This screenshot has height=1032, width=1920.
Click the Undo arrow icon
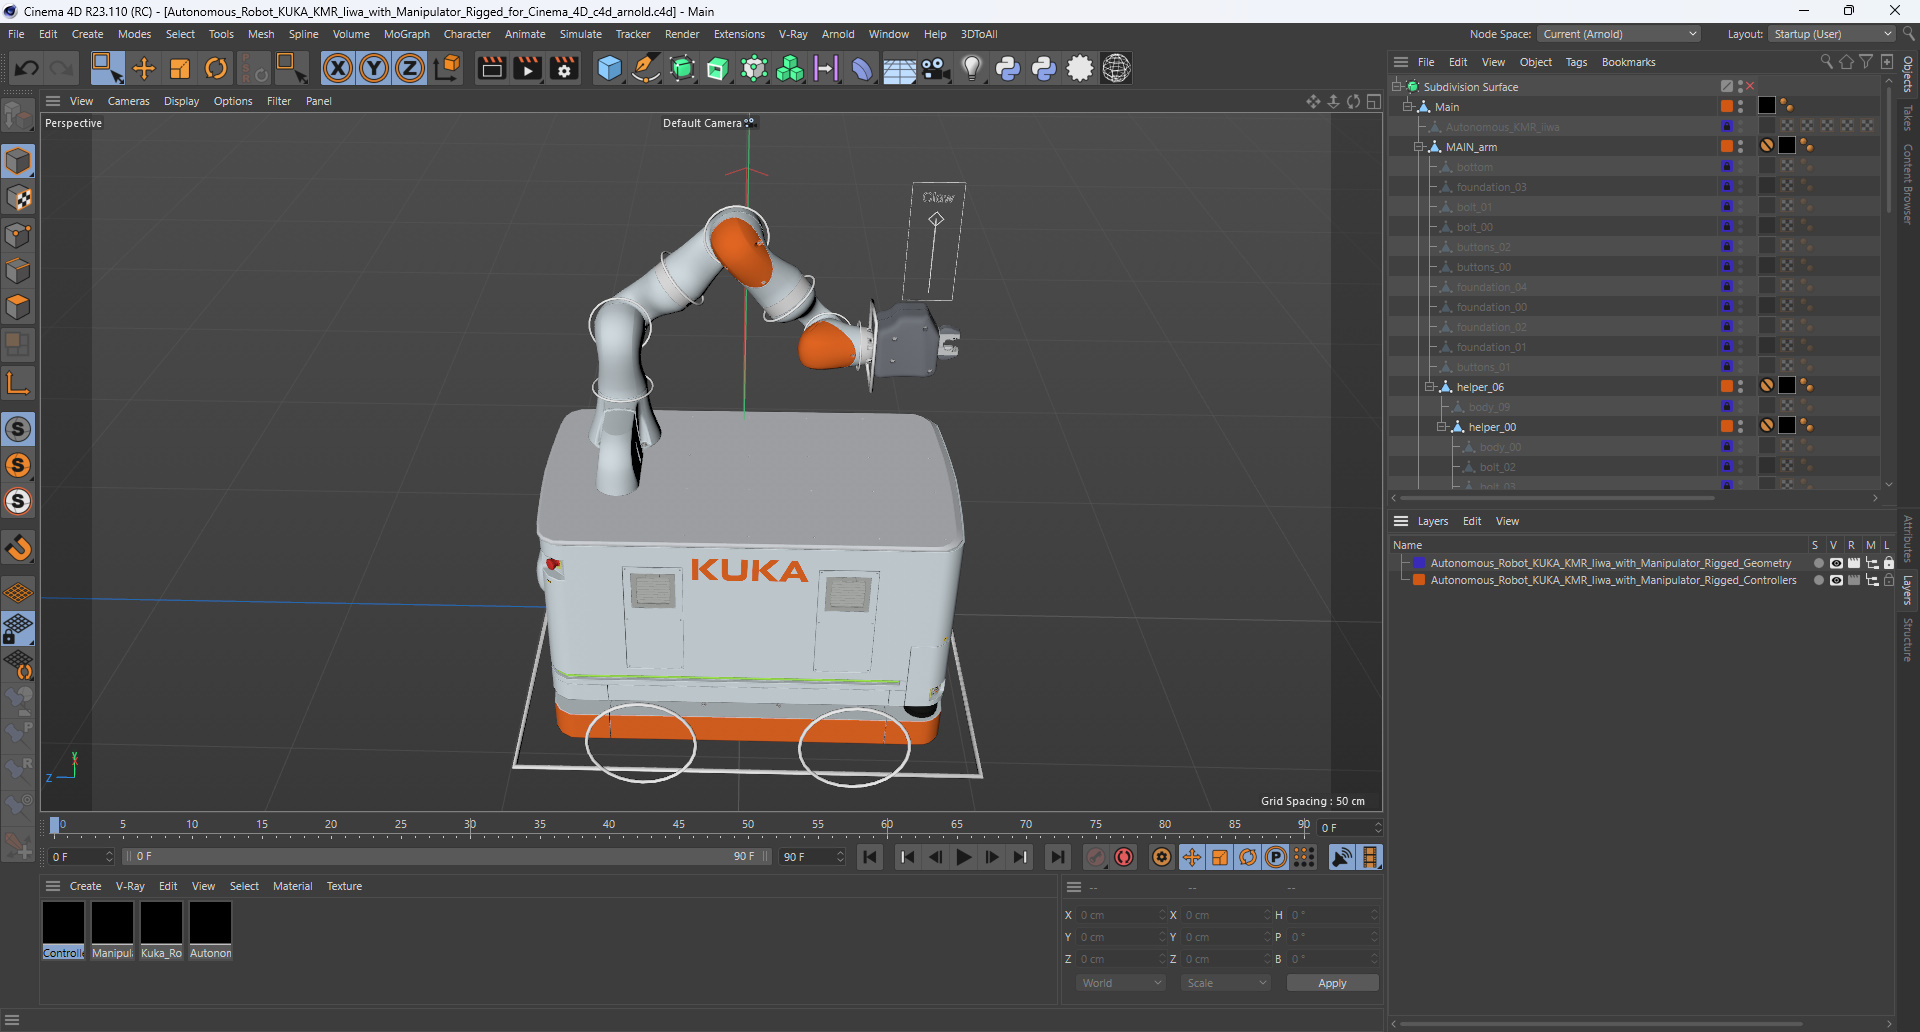[x=27, y=68]
